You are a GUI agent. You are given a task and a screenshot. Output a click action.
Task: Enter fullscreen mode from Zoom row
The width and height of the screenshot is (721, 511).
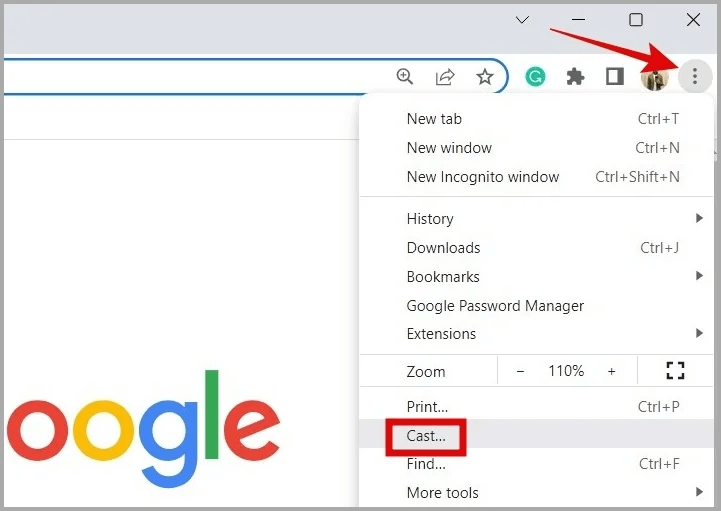pyautogui.click(x=675, y=370)
